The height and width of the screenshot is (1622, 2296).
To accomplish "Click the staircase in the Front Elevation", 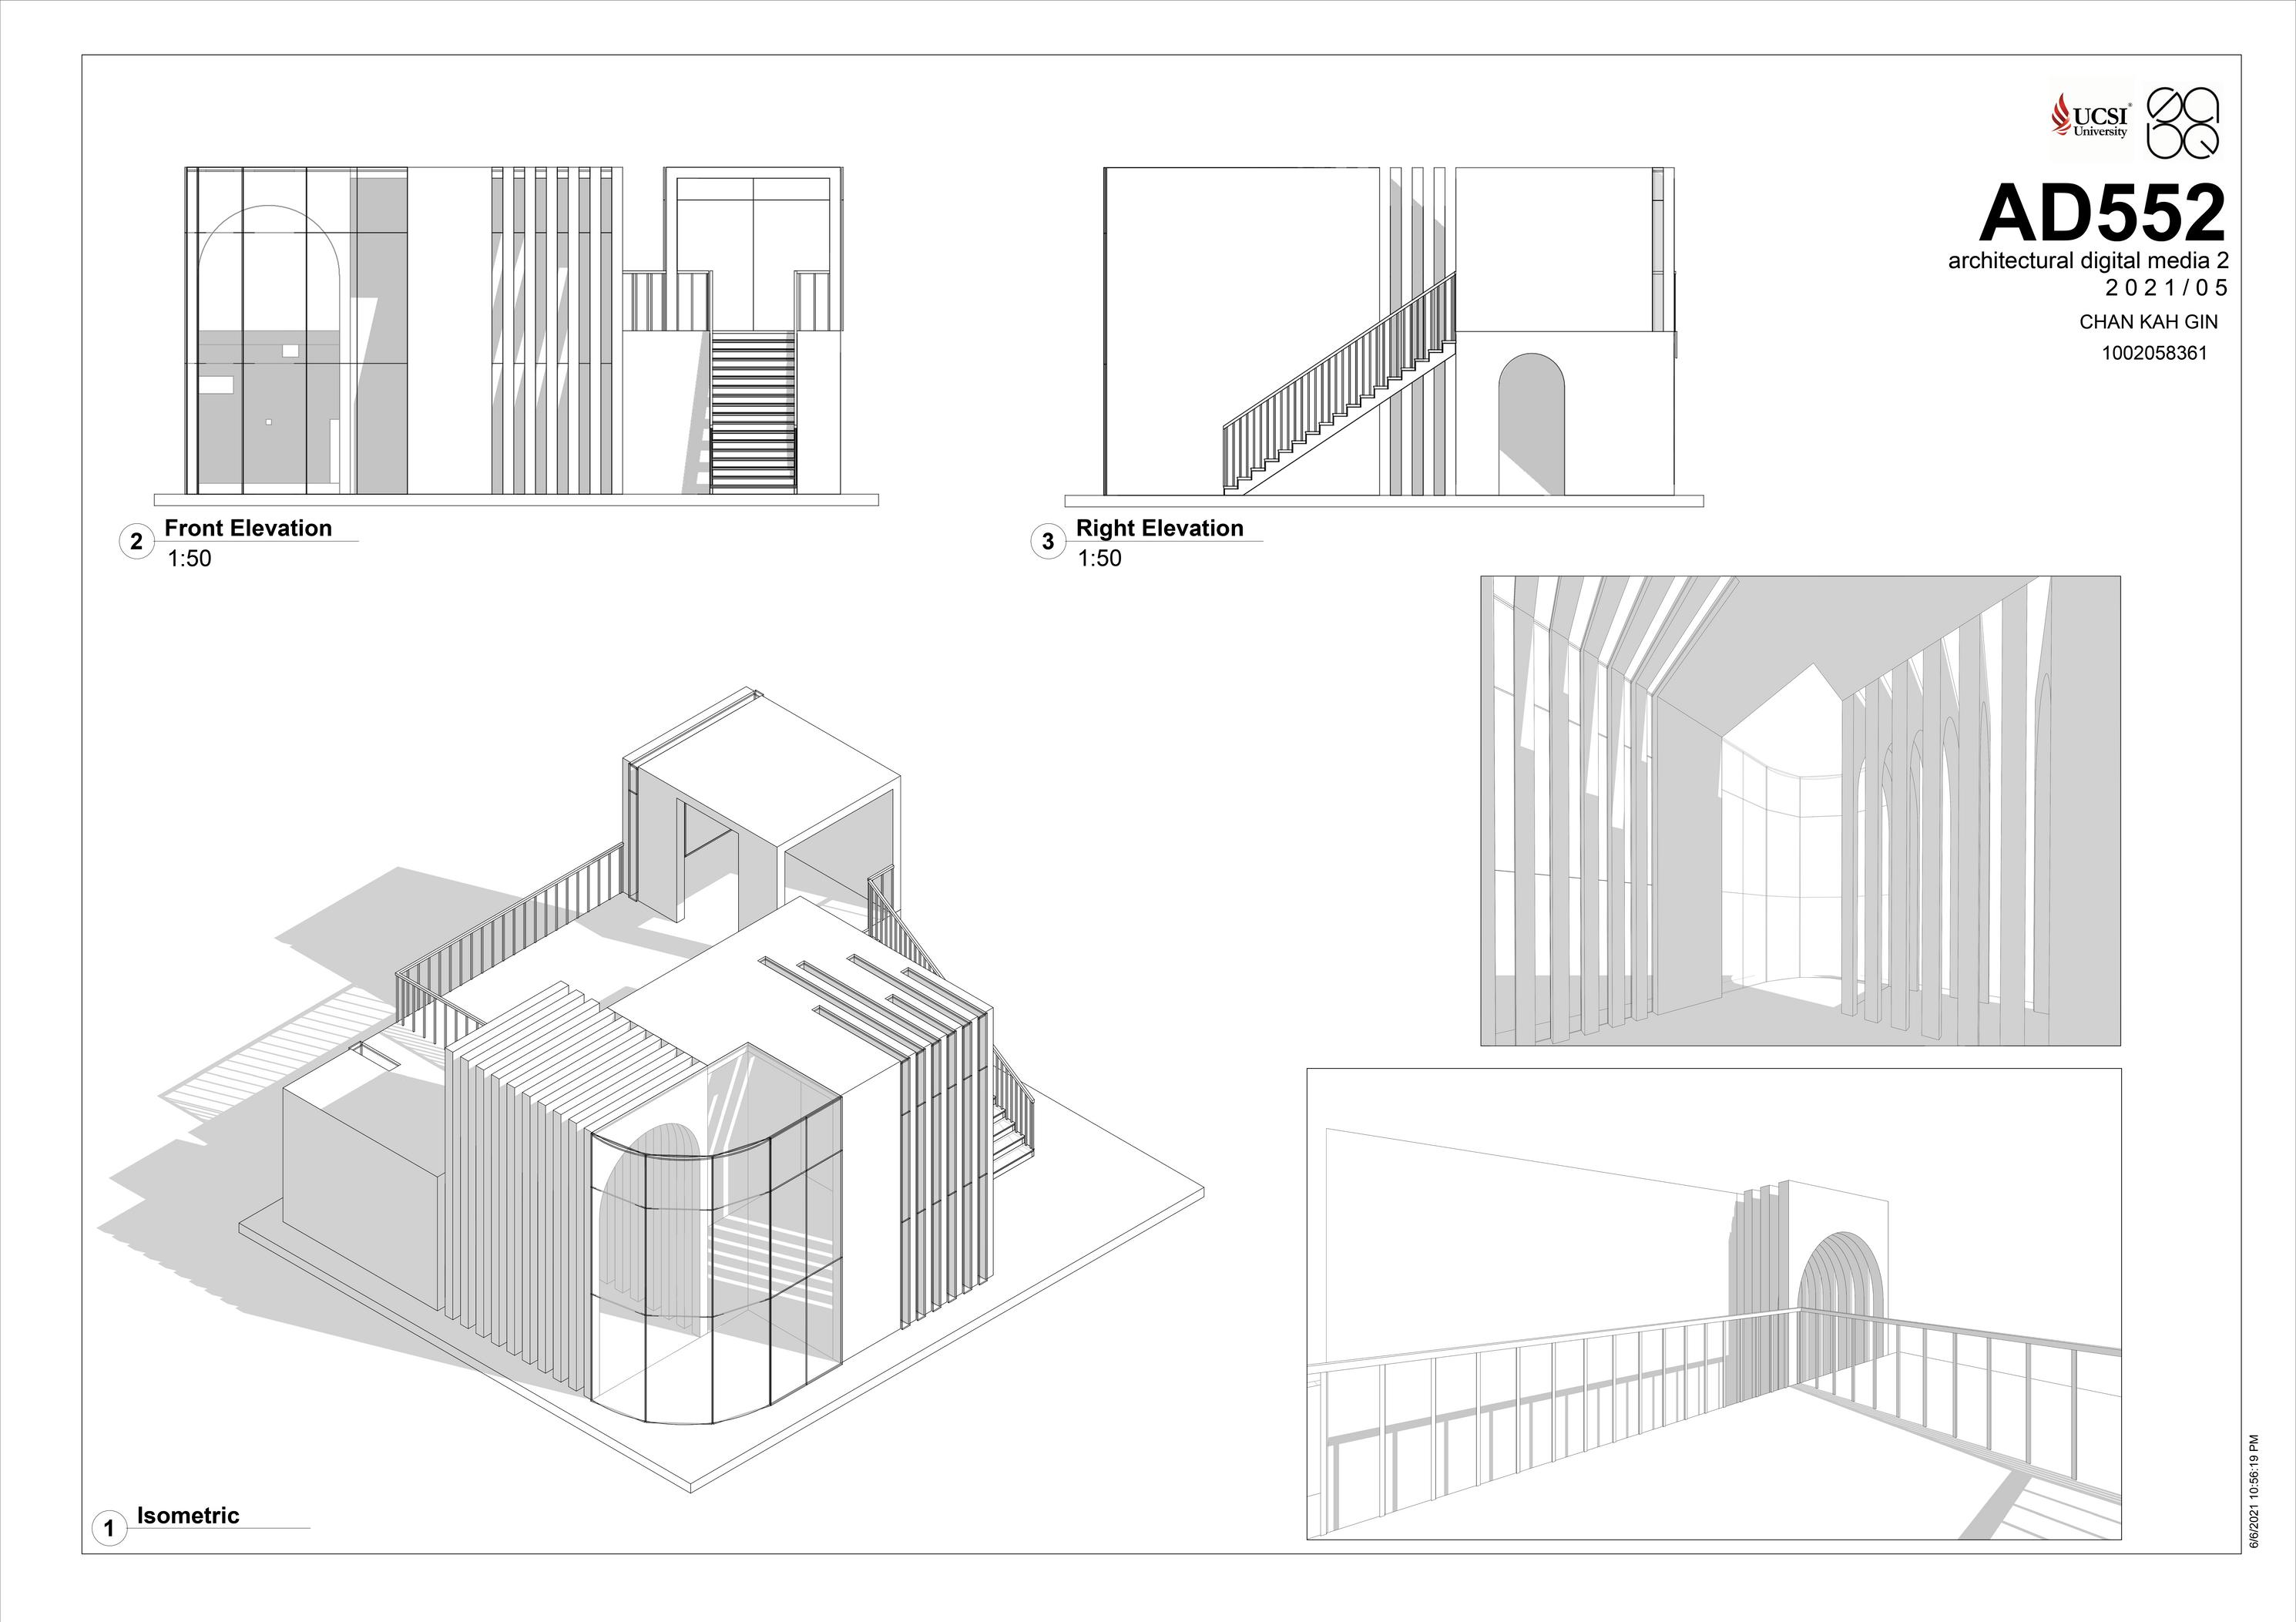I will pyautogui.click(x=753, y=412).
